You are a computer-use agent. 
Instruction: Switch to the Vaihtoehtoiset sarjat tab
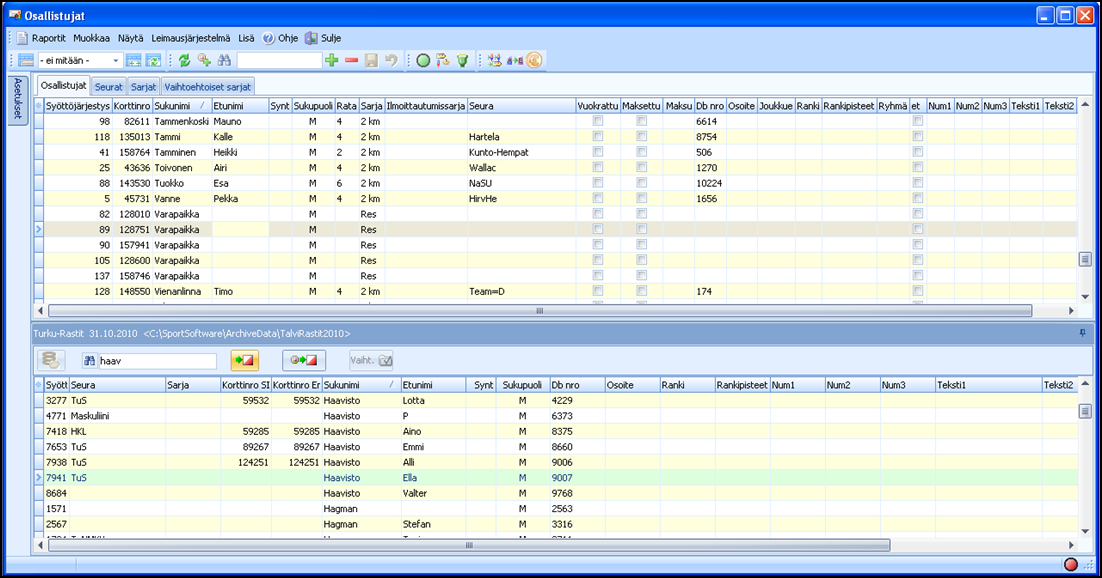pyautogui.click(x=207, y=87)
